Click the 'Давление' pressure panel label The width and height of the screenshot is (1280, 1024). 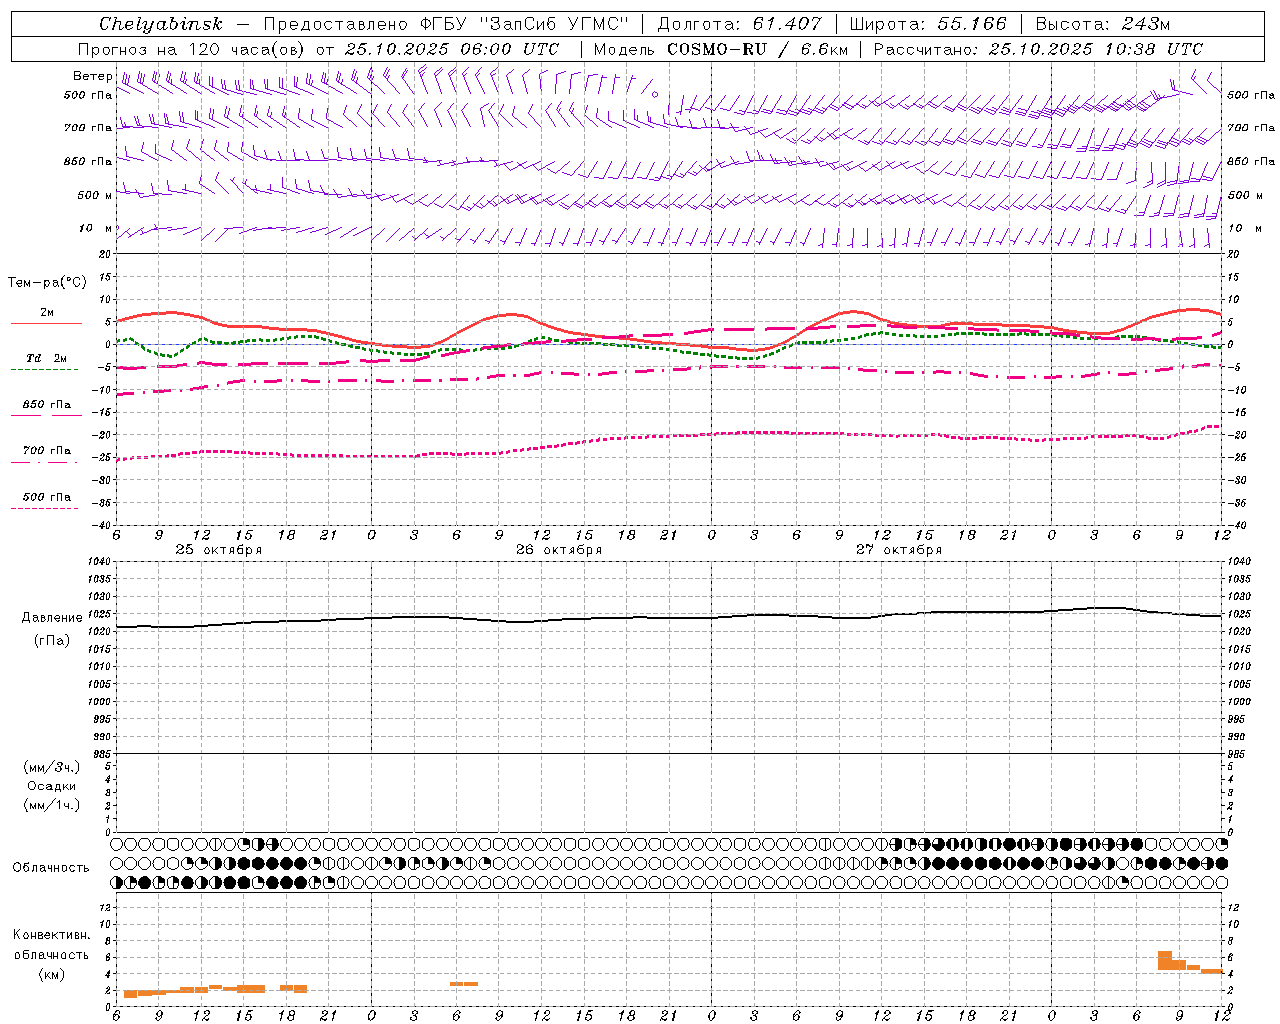52,618
